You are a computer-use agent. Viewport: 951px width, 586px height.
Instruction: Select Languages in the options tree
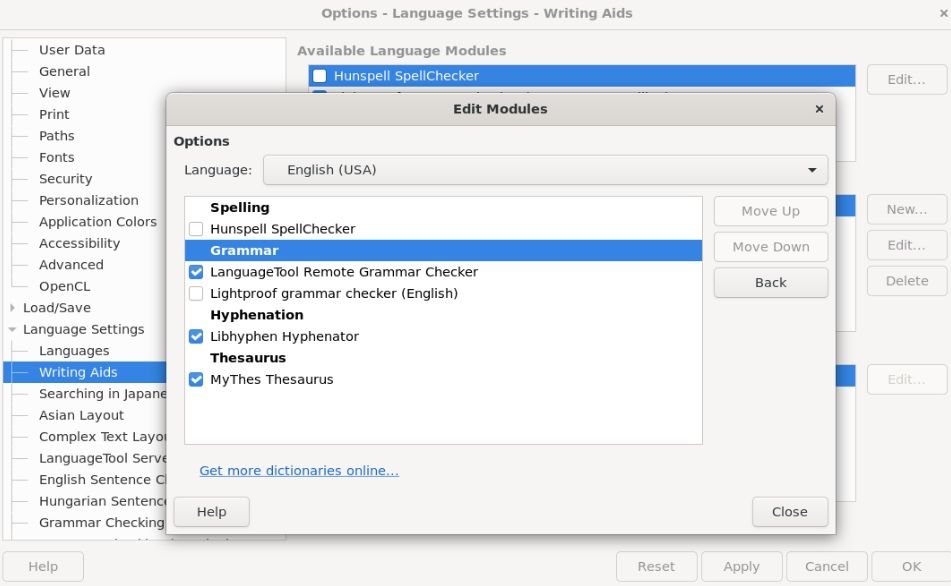point(74,351)
